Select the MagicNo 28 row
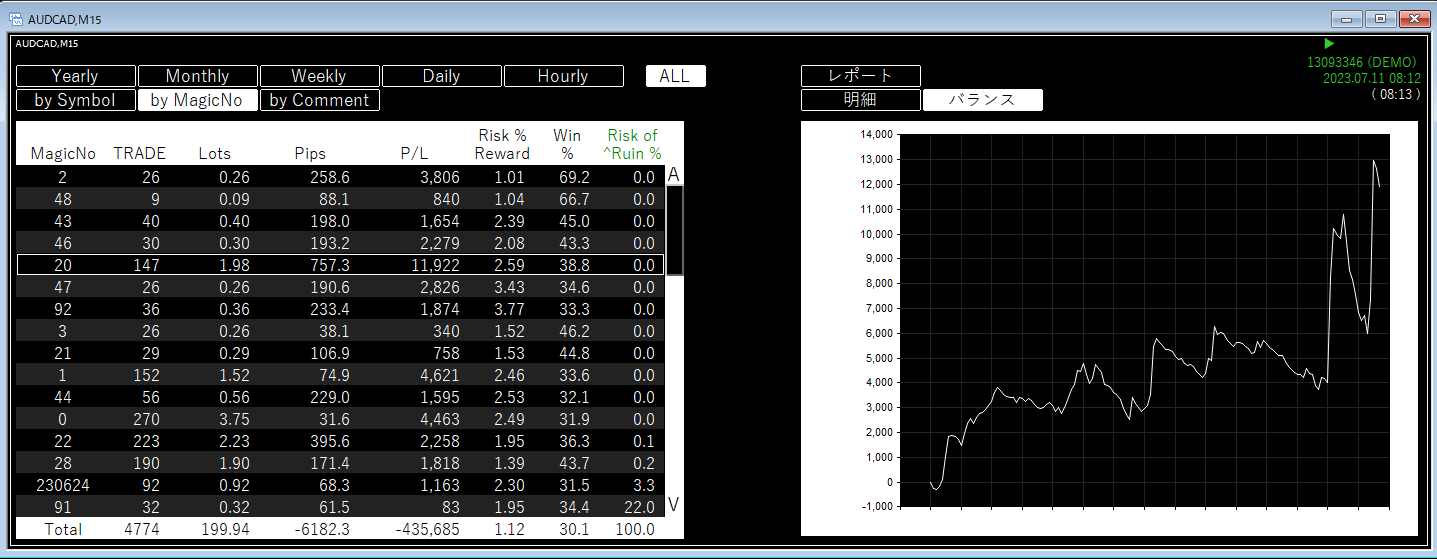 [340, 463]
